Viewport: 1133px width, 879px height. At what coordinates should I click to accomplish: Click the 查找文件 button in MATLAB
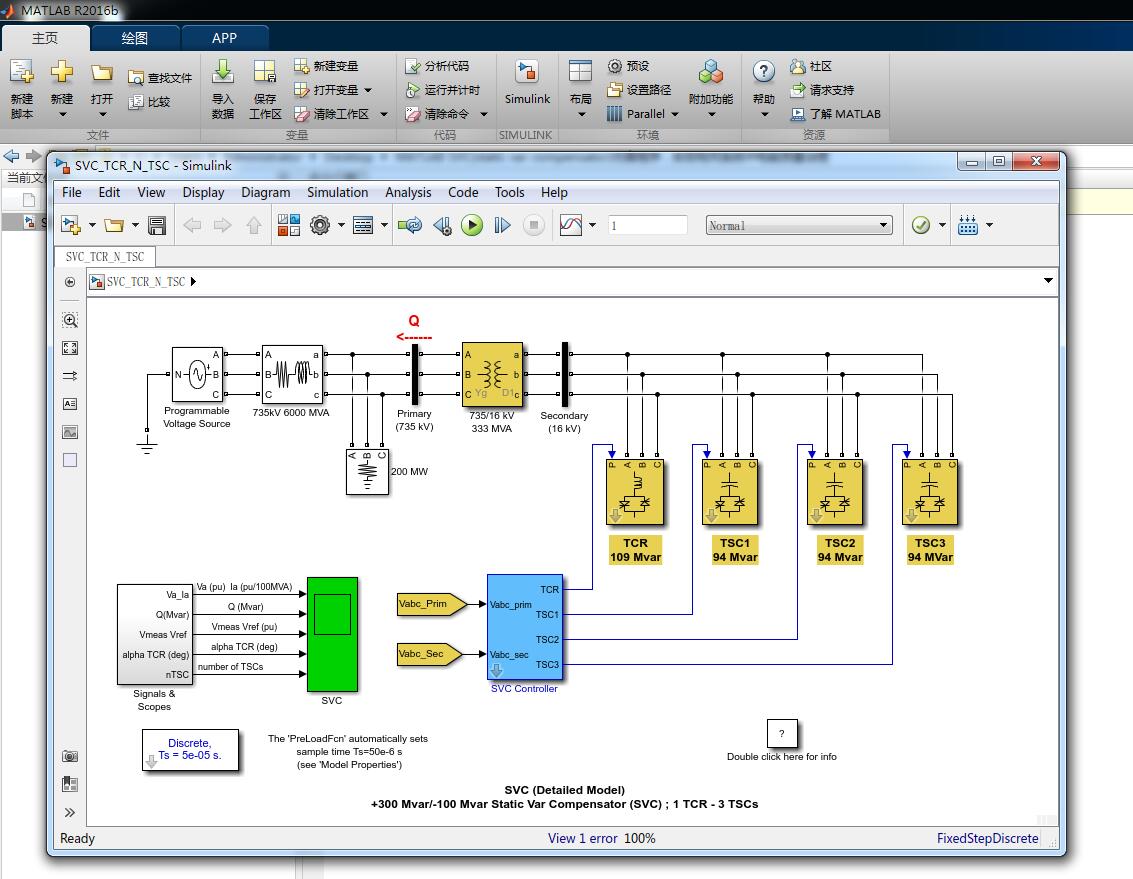160,77
